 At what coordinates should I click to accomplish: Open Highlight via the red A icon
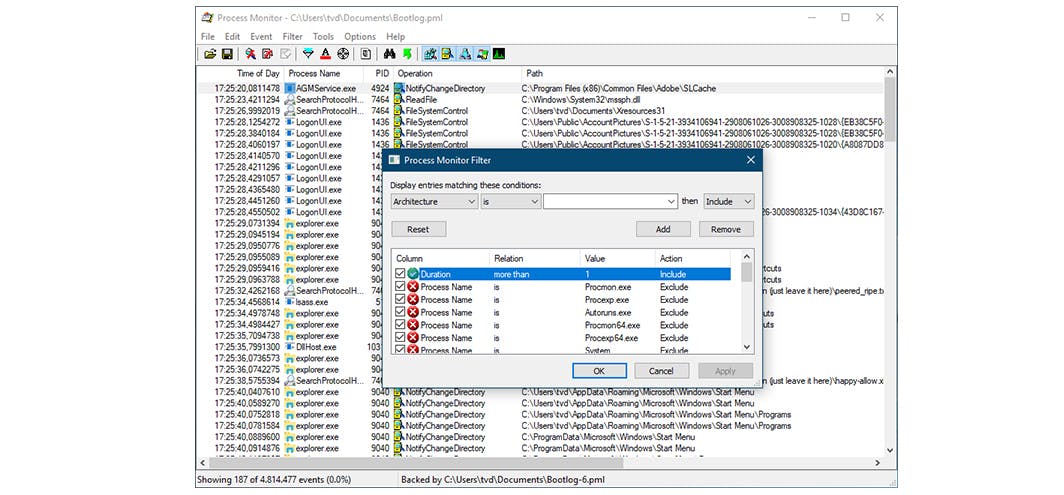[x=326, y=54]
